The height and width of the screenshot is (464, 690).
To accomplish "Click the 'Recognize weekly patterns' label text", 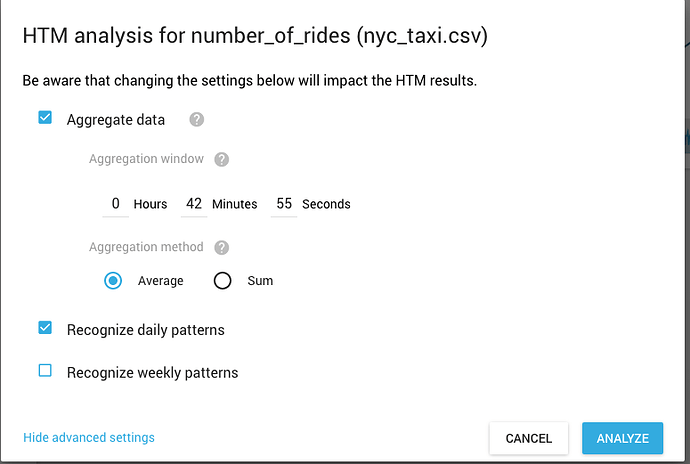I will [x=152, y=373].
